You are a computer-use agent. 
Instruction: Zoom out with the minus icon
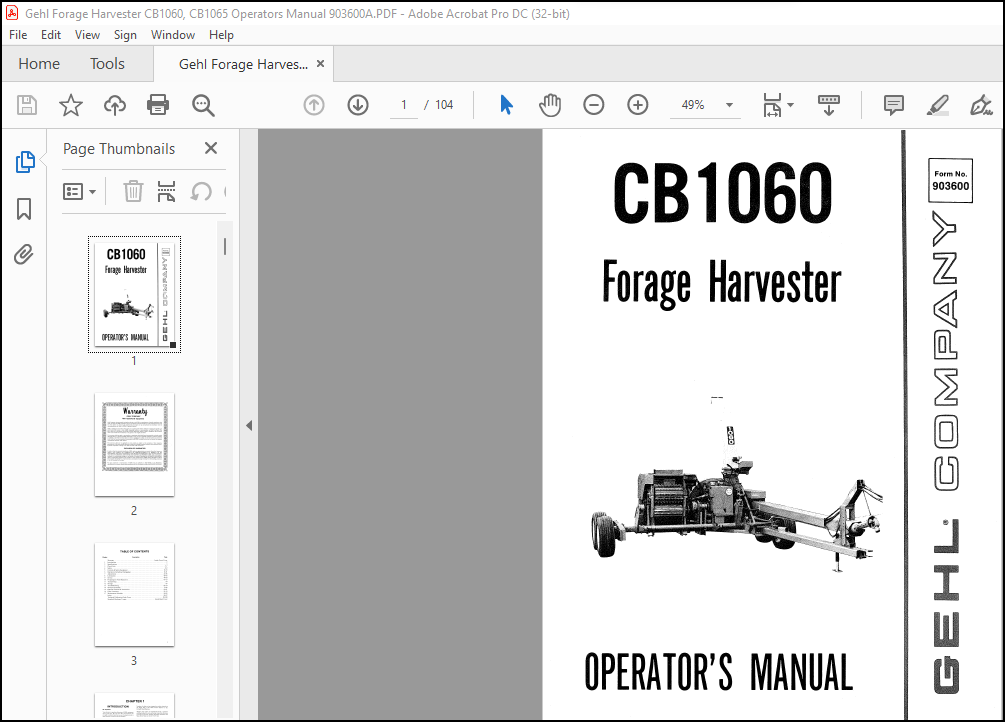(x=594, y=105)
